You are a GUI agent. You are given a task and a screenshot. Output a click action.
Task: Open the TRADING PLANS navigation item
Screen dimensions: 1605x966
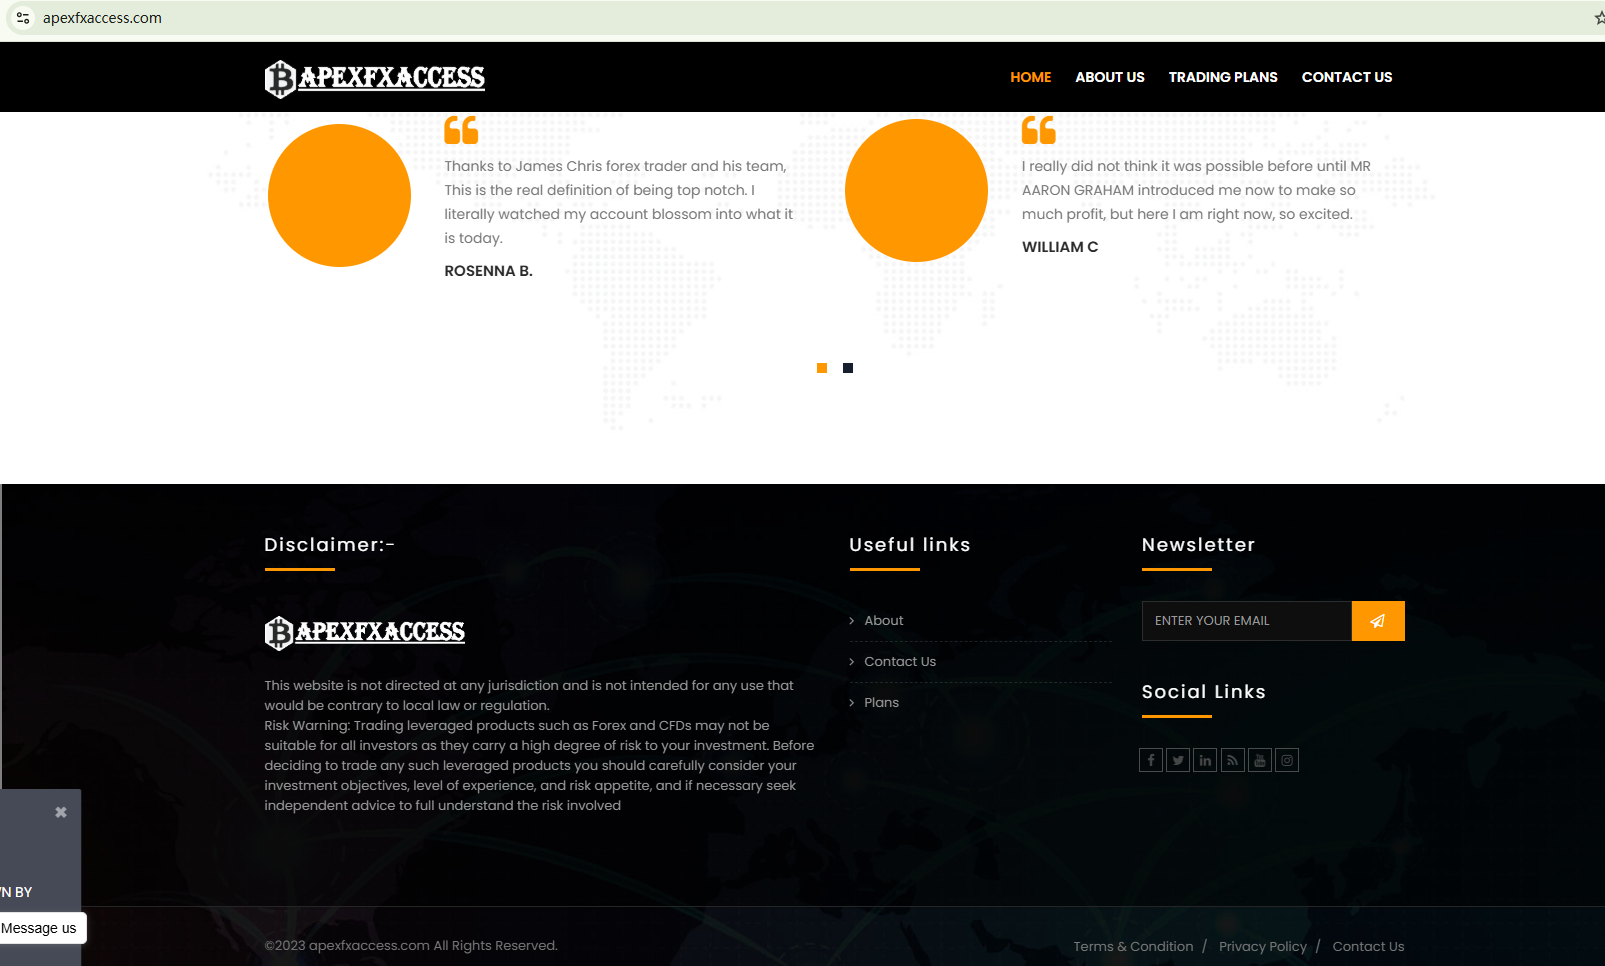coord(1223,77)
